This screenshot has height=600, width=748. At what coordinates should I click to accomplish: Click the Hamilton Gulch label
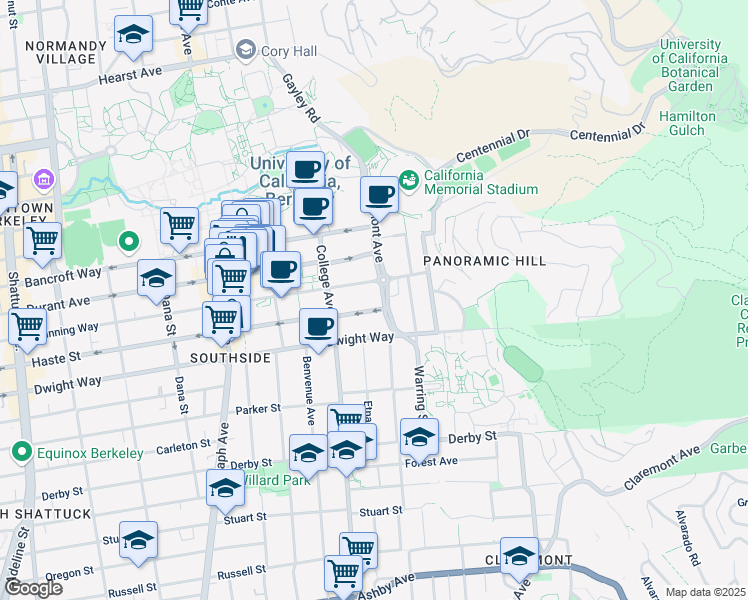tap(687, 124)
